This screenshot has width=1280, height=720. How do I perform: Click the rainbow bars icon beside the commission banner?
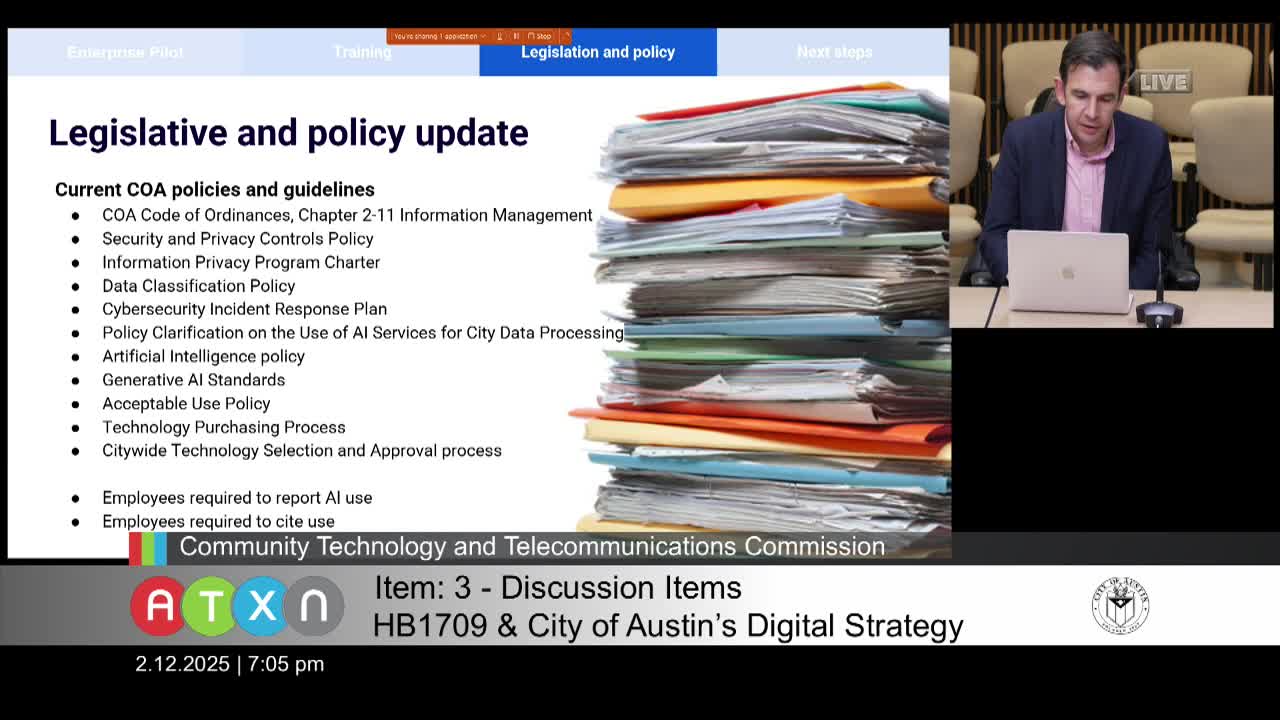click(148, 547)
